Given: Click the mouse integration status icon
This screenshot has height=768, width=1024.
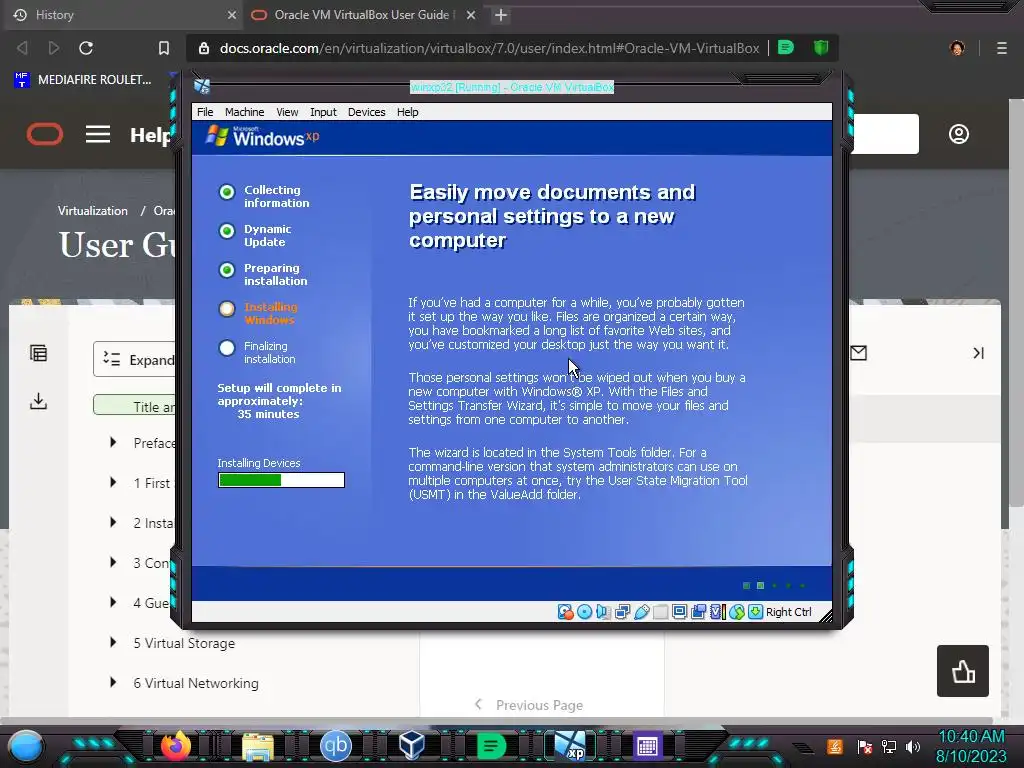Looking at the screenshot, I should pos(737,612).
